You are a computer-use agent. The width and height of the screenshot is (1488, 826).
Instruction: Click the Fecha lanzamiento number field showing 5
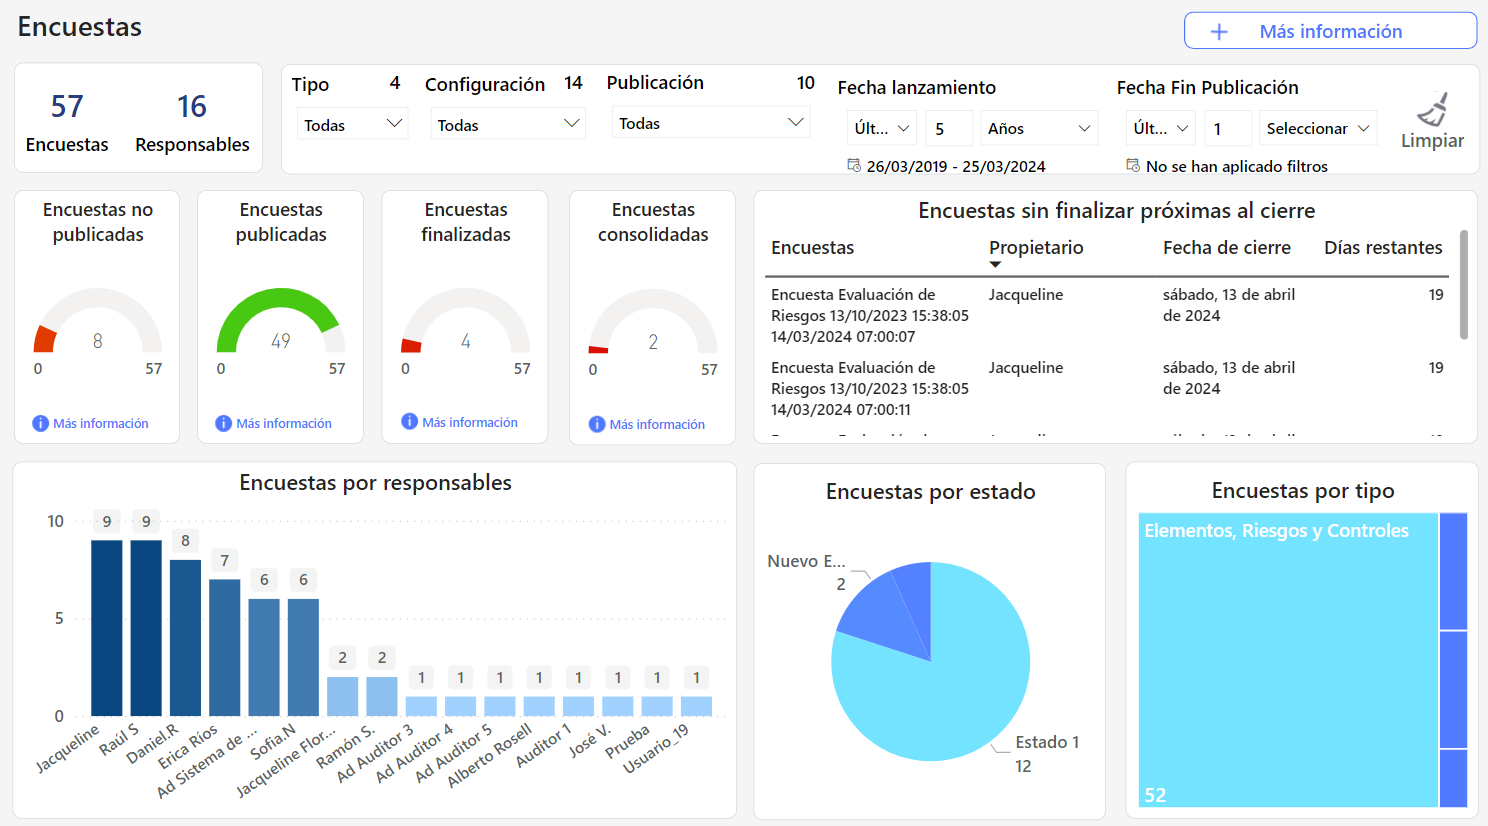(x=949, y=128)
